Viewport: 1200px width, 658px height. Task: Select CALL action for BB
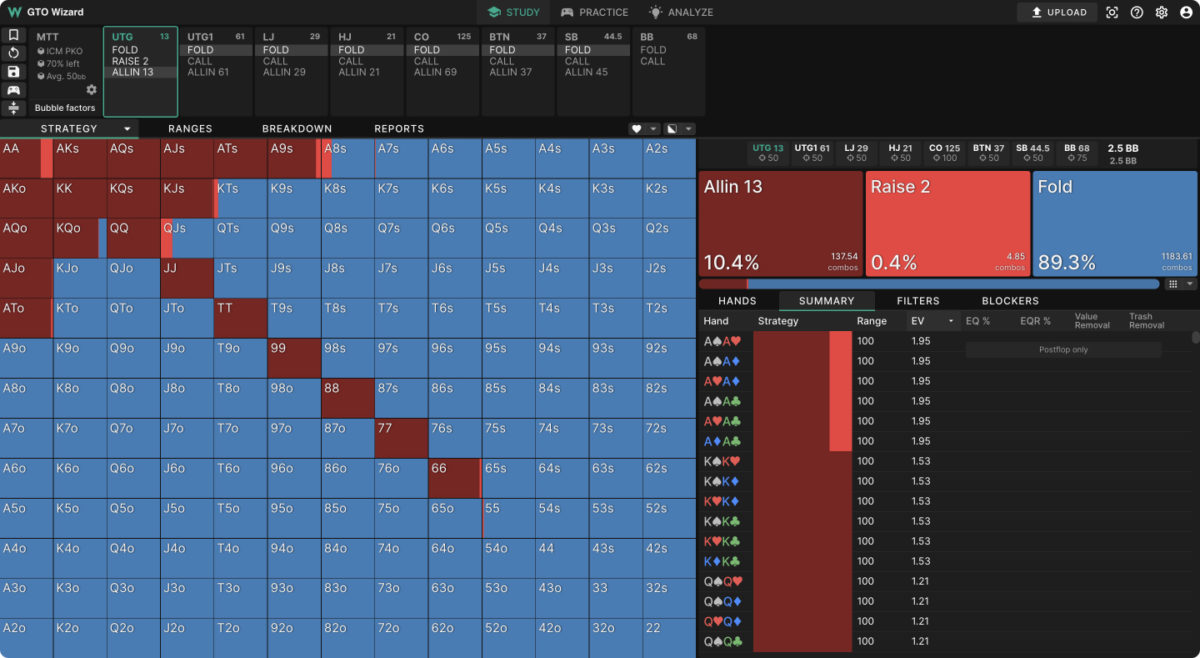pos(653,61)
